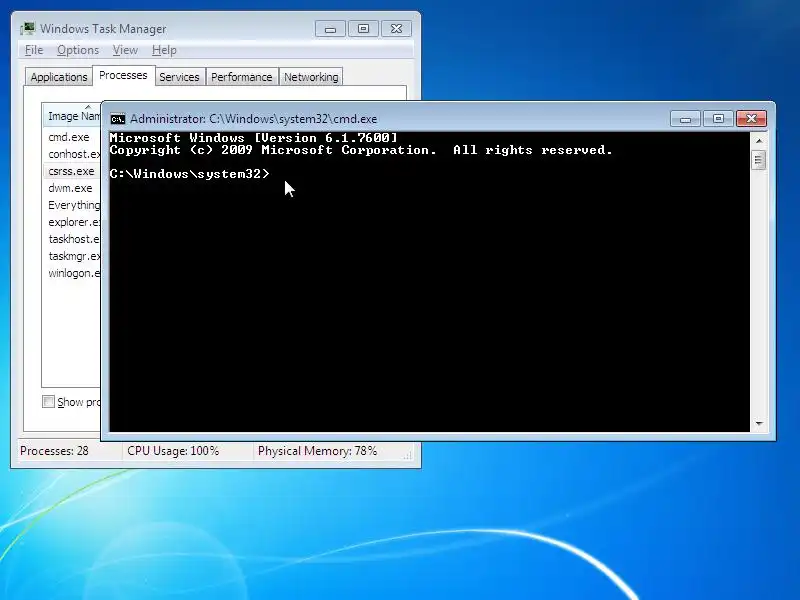Image resolution: width=800 pixels, height=600 pixels.
Task: Click the Microsoft Windows version line
Action: coord(254,138)
